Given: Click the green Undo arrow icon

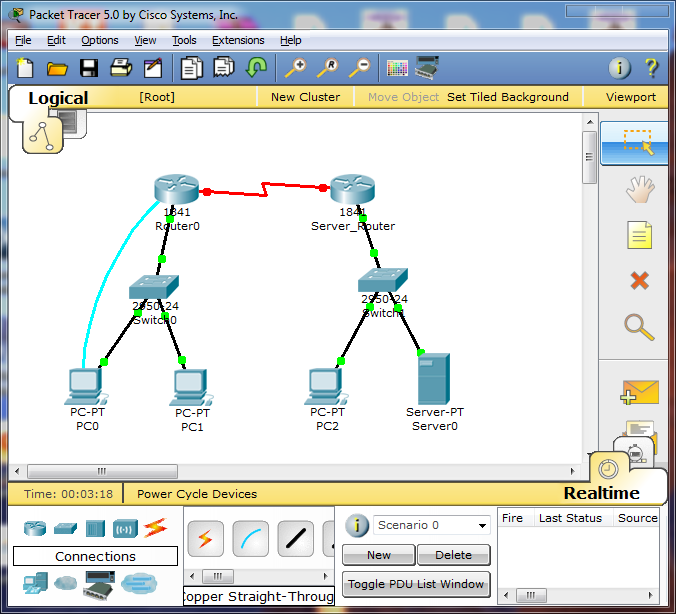Looking at the screenshot, I should [x=256, y=68].
